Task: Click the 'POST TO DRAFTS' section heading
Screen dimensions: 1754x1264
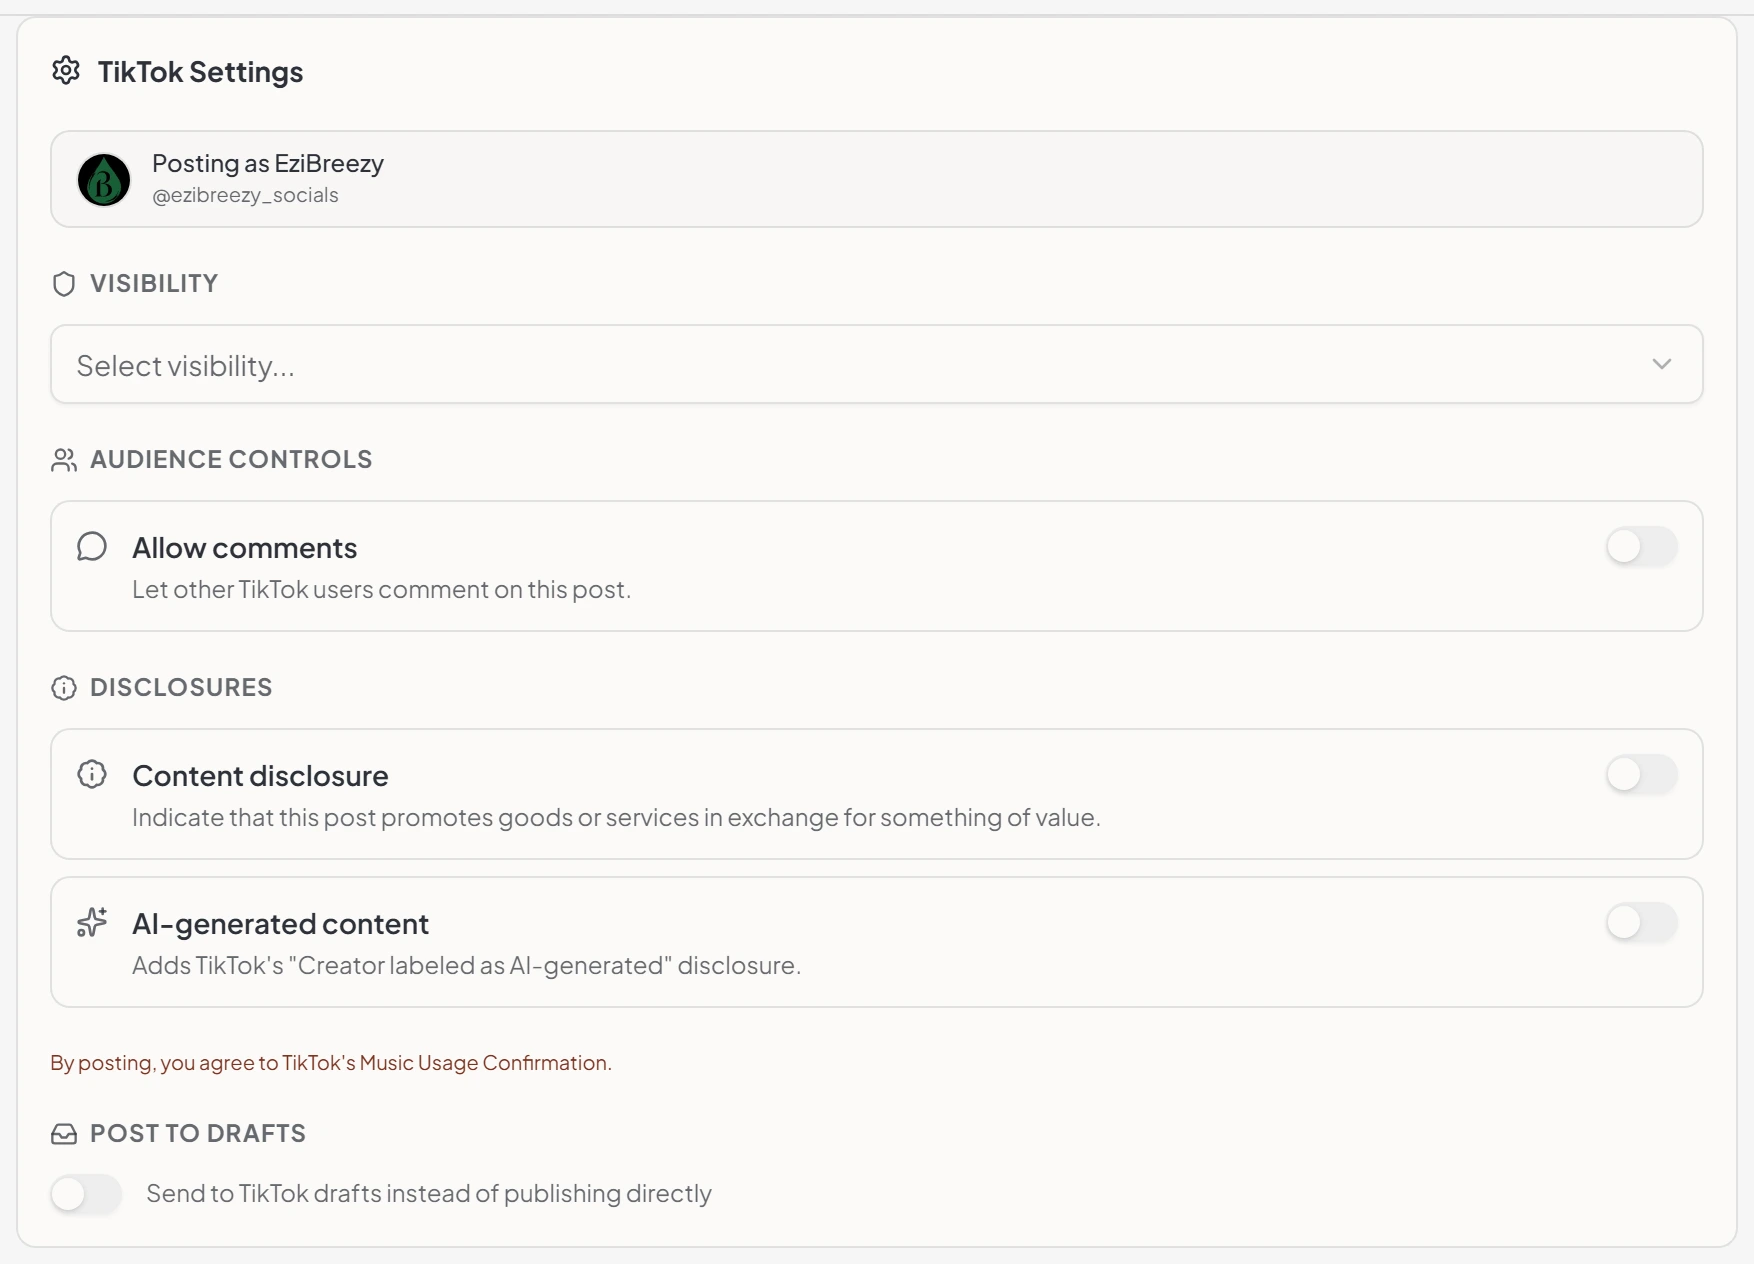Action: (x=198, y=1134)
